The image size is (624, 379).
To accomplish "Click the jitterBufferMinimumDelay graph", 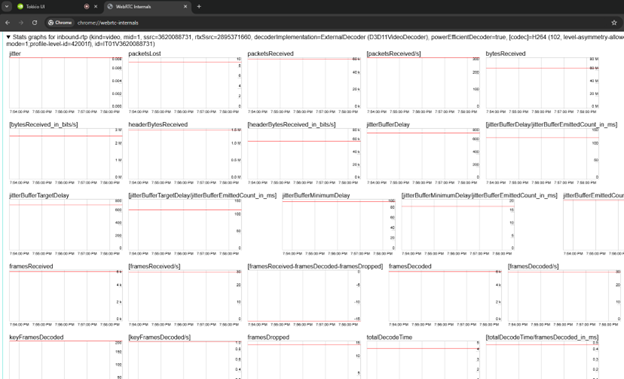I will [339, 224].
